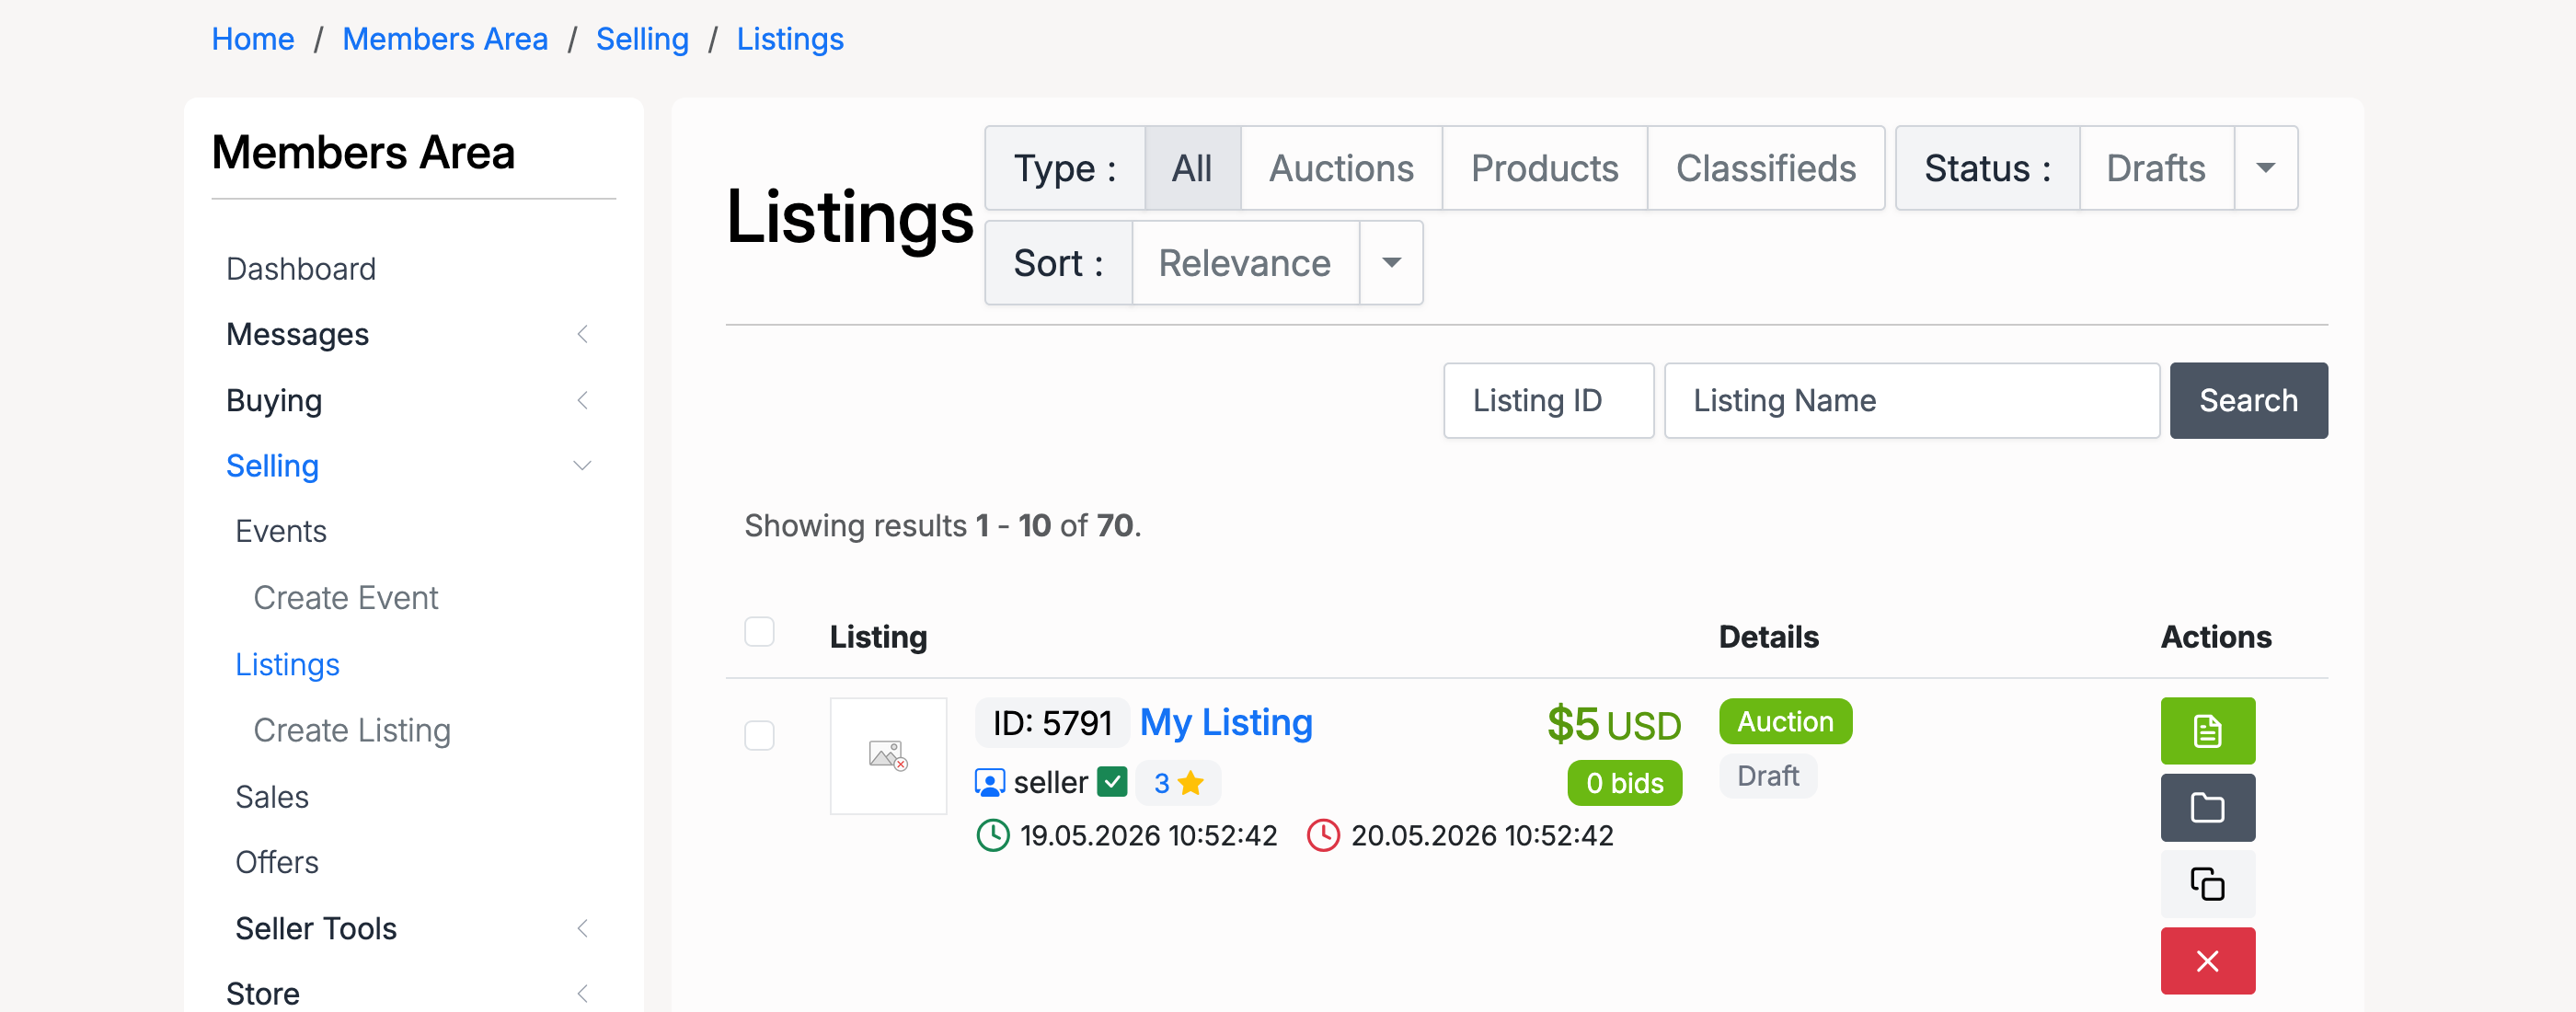Viewport: 2576px width, 1012px height.
Task: Click the 3 star rating badge
Action: coord(1178,782)
